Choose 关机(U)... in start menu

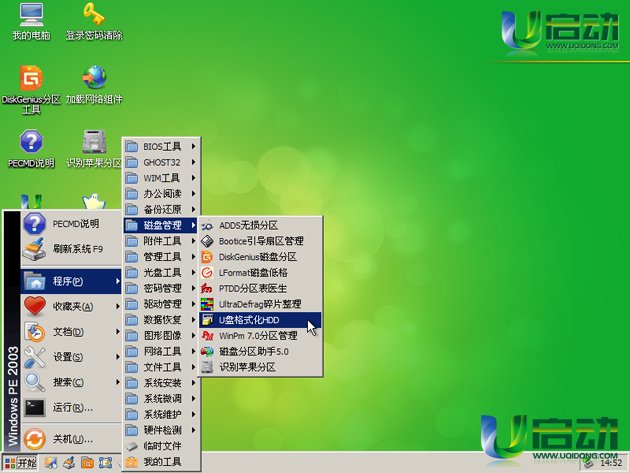(71, 439)
